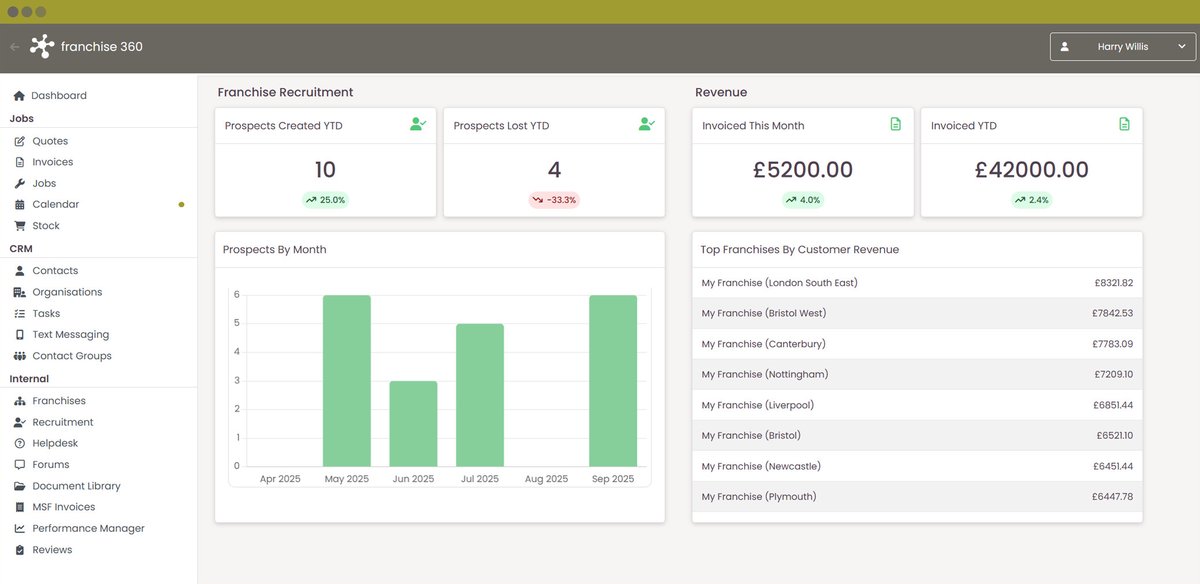The width and height of the screenshot is (1200, 584).
Task: Click the Reviews clipboard icon in sidebar
Action: pyautogui.click(x=20, y=550)
